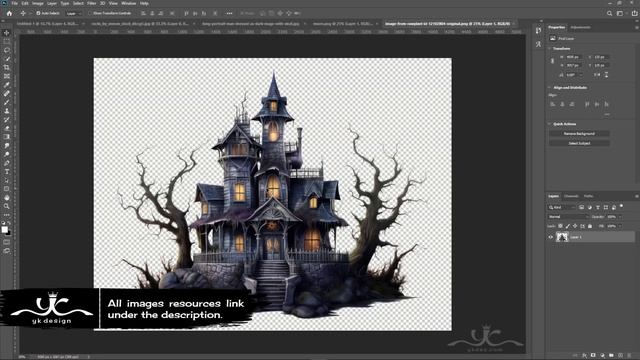Click the foreground color swatch
Screen dimensions: 640x360
click(x=4, y=229)
